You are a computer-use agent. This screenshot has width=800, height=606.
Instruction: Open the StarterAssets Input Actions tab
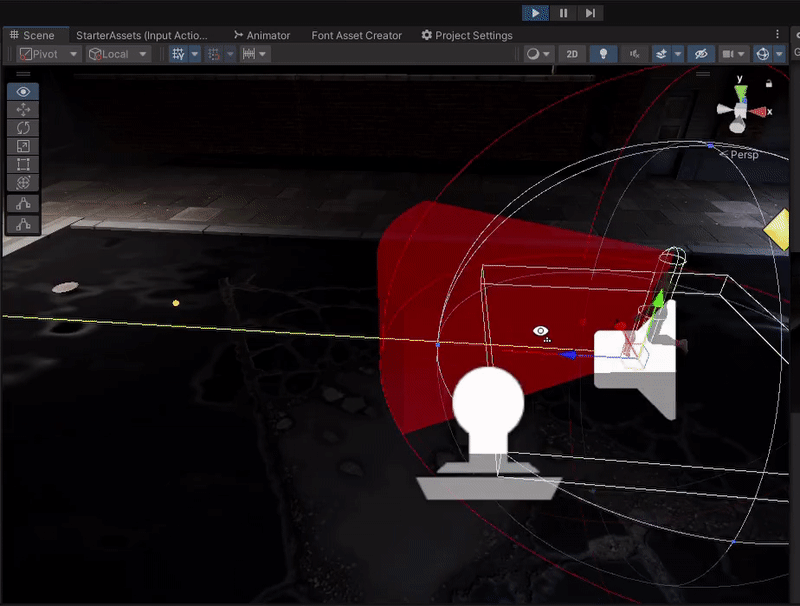coord(141,35)
